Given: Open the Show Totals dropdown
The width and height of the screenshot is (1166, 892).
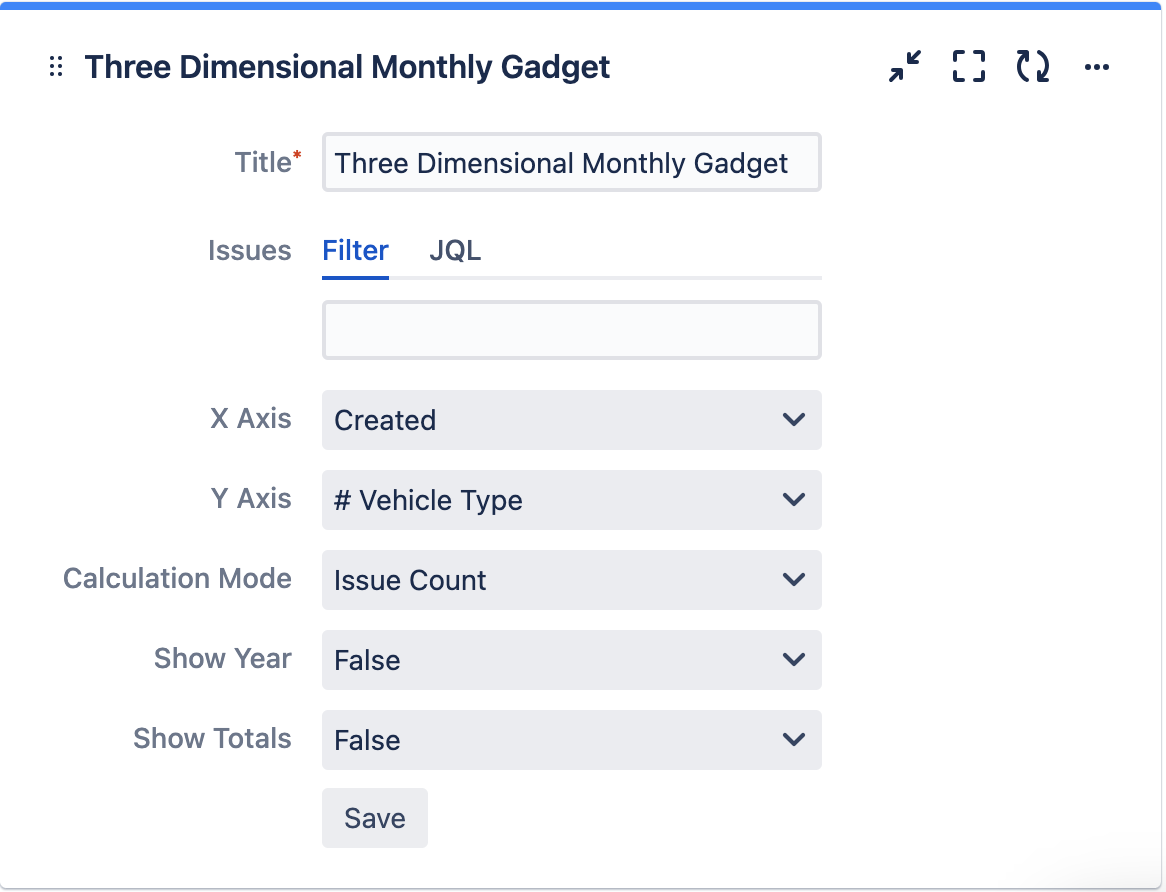Looking at the screenshot, I should pyautogui.click(x=571, y=740).
